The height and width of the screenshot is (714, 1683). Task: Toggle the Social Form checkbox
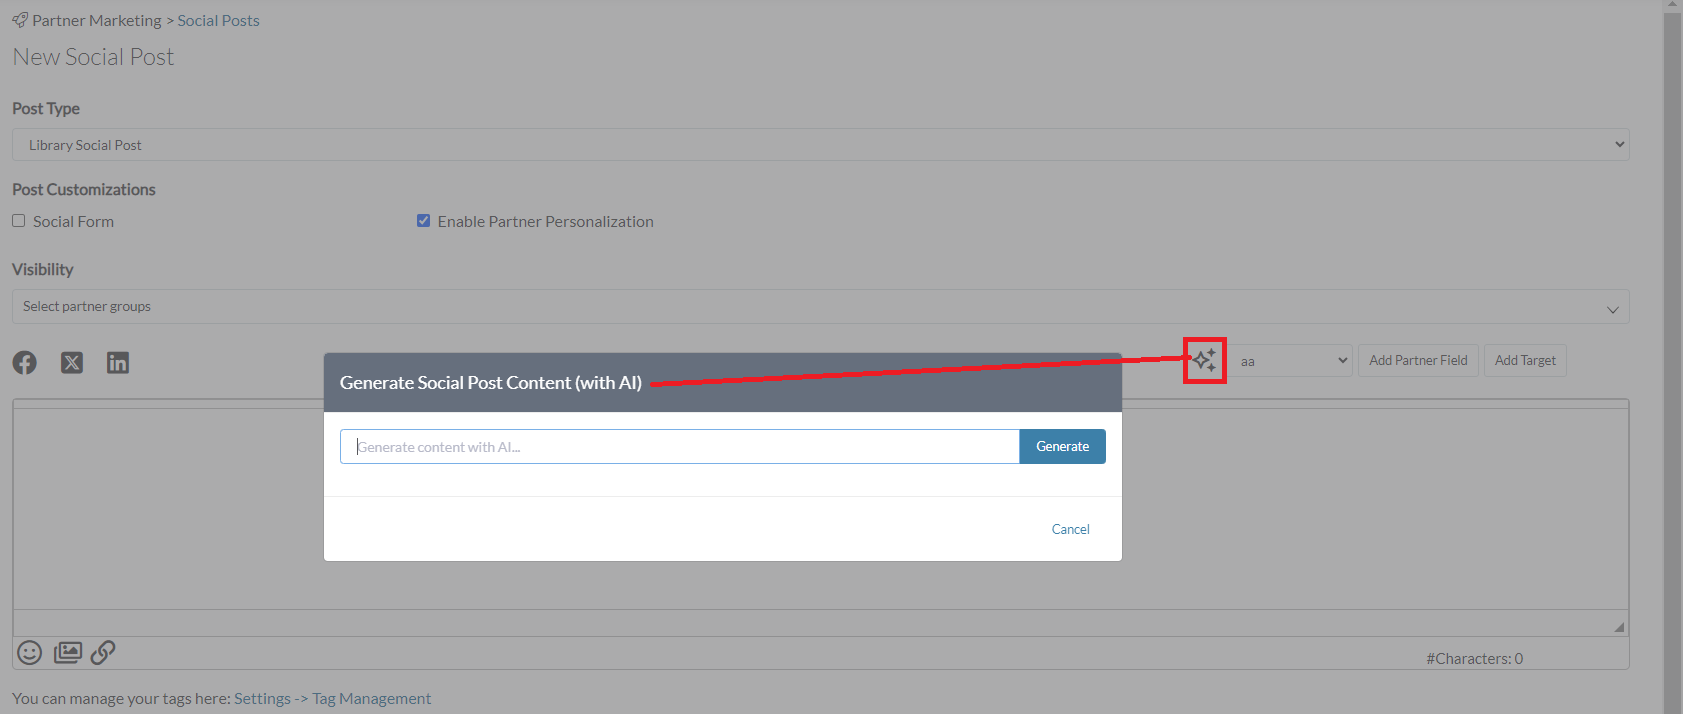coord(19,221)
